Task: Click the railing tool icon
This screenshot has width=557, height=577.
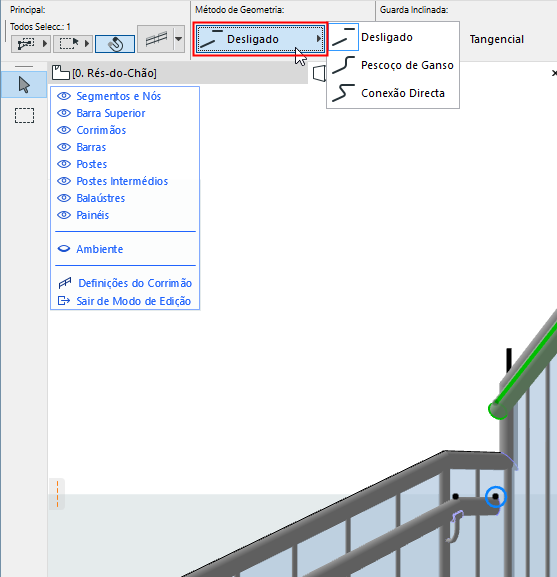Action: pos(156,39)
